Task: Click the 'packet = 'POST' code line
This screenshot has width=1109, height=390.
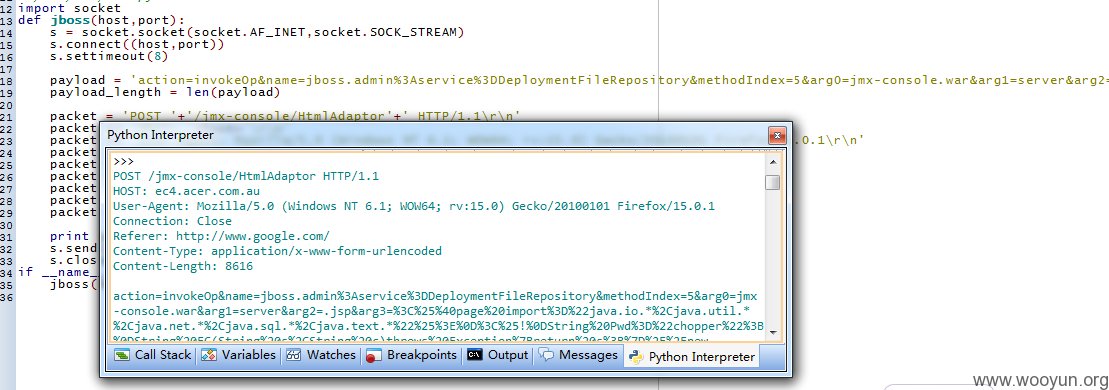Action: (285, 117)
